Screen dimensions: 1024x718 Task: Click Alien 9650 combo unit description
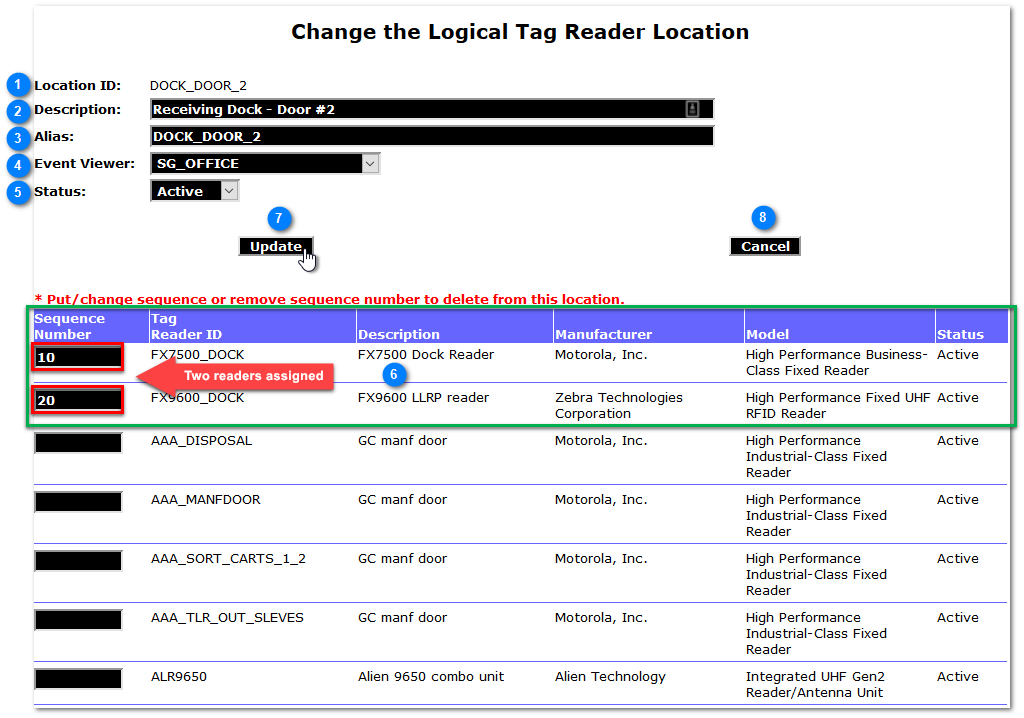point(431,676)
